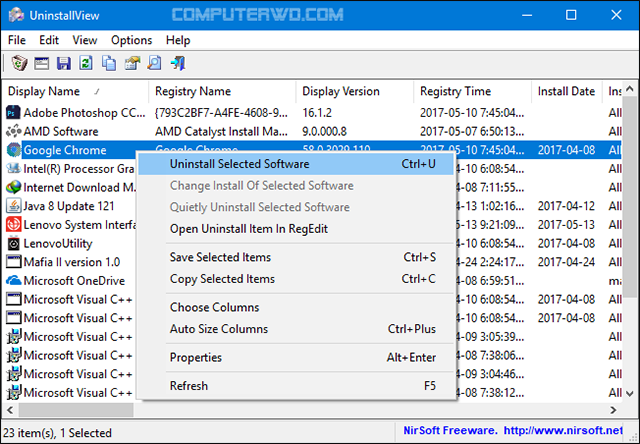640x444 pixels.
Task: Click the version 16.1.2 cell
Action: pyautogui.click(x=317, y=113)
